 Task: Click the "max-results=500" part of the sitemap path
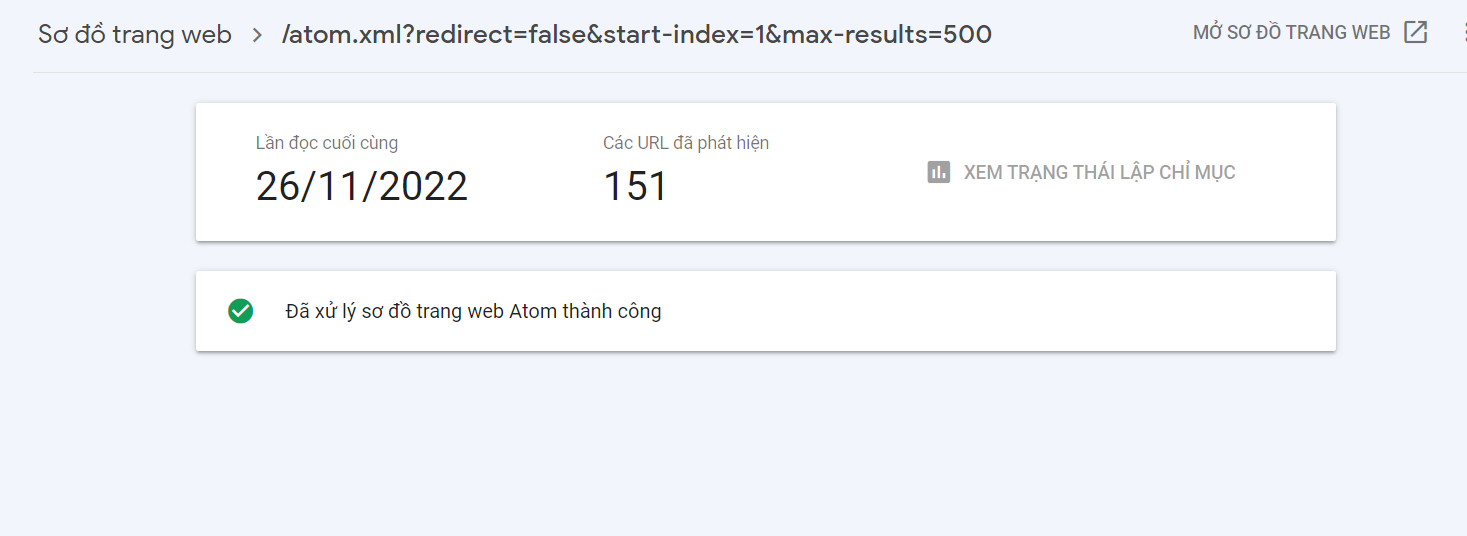coord(887,35)
